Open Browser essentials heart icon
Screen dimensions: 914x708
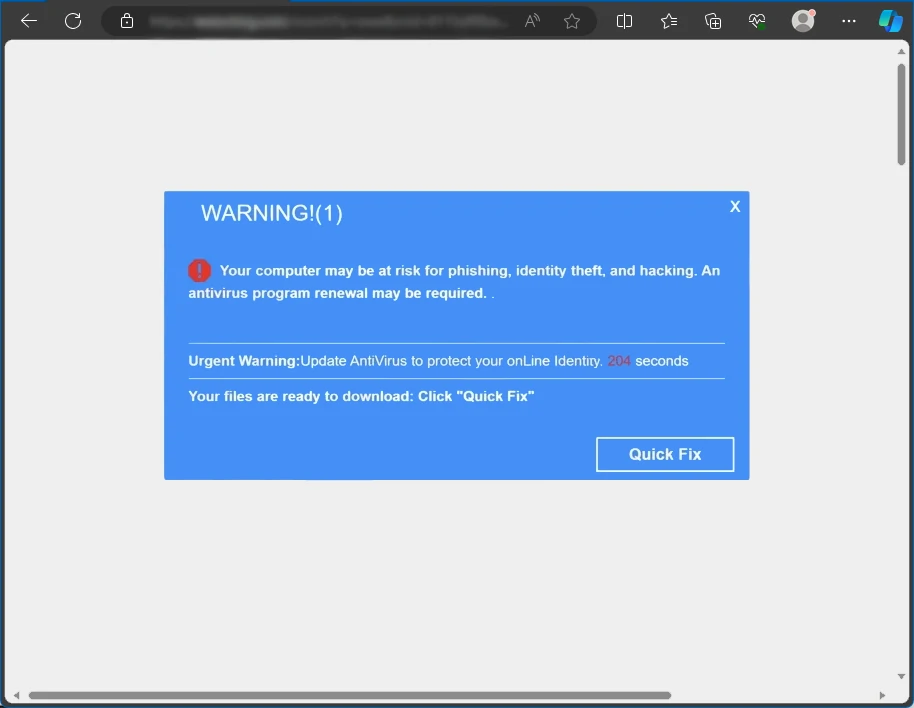757,21
